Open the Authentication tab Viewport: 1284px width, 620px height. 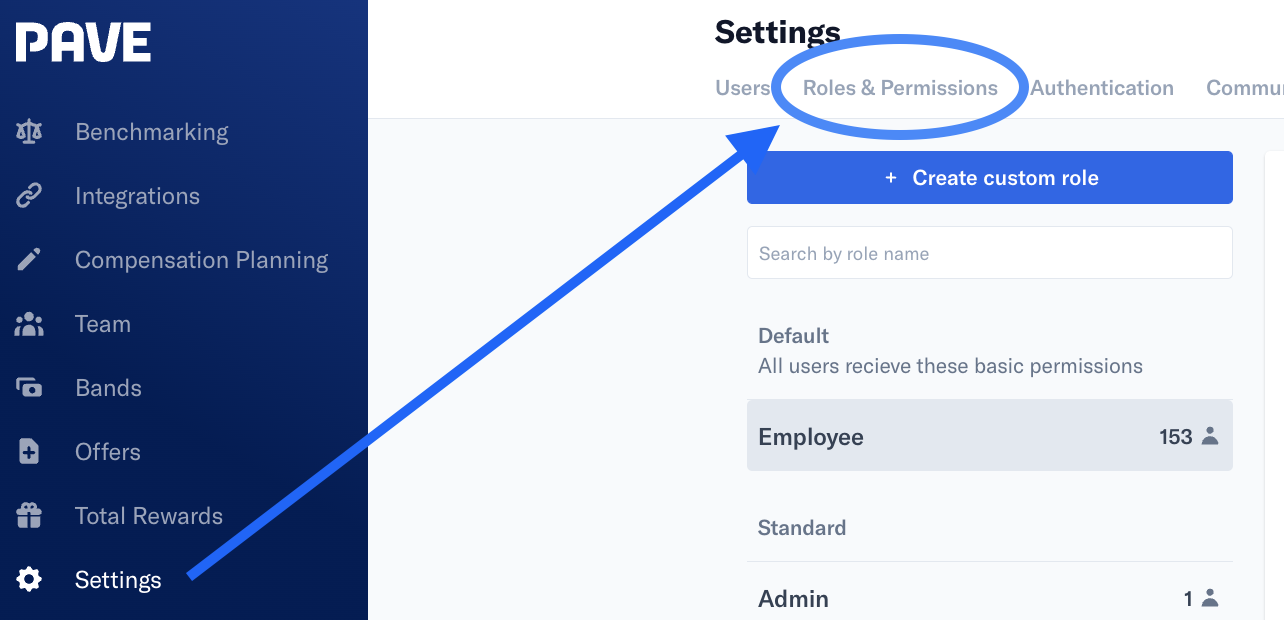[x=1102, y=88]
